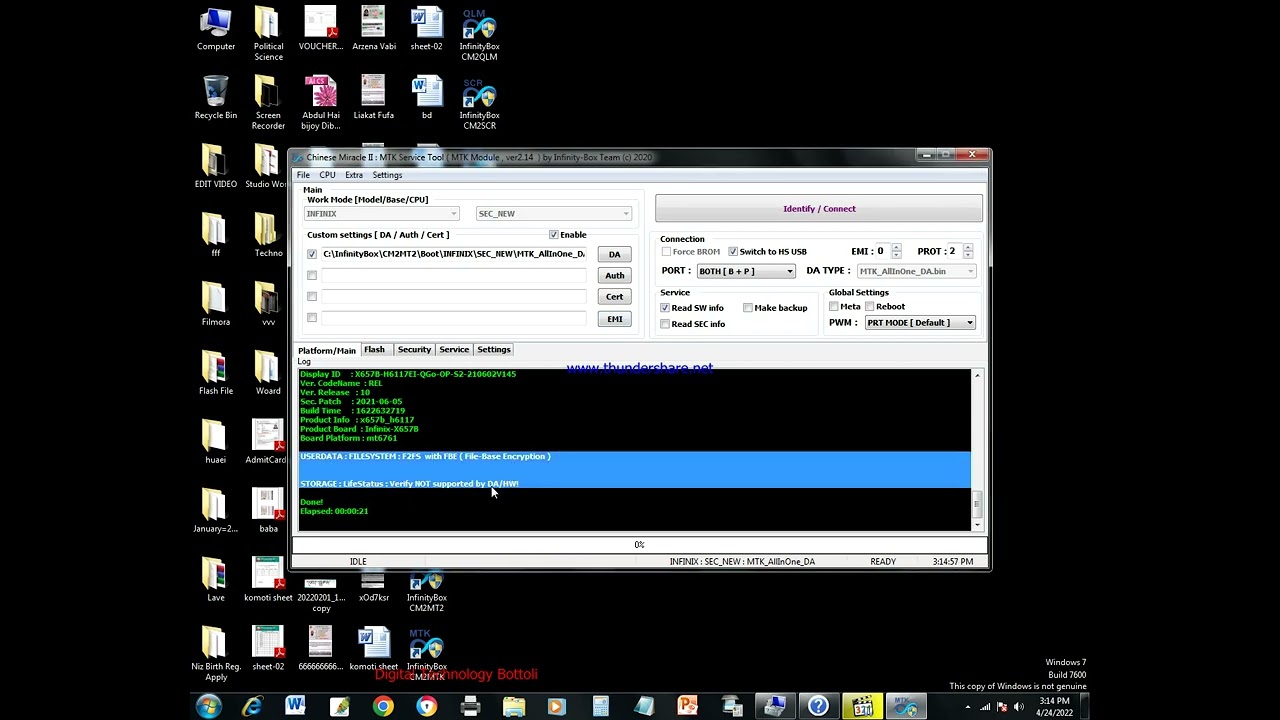Adjust the PROT value spinner

point(967,251)
